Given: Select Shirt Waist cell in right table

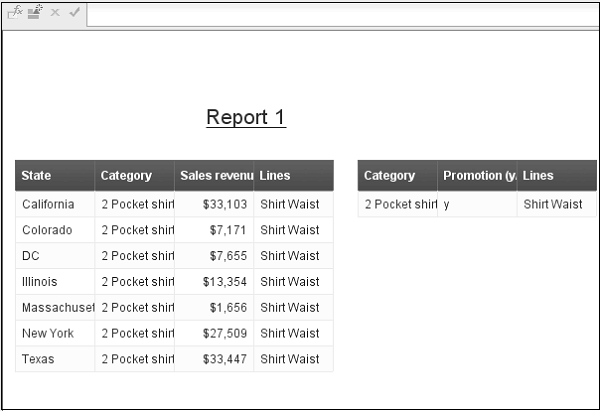Looking at the screenshot, I should click(x=556, y=204).
